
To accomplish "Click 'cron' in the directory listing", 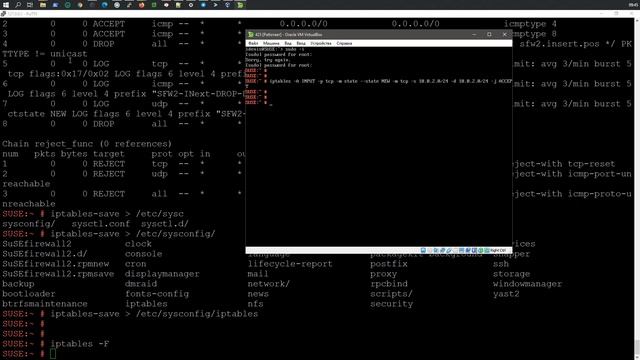I will pyautogui.click(x=136, y=264).
